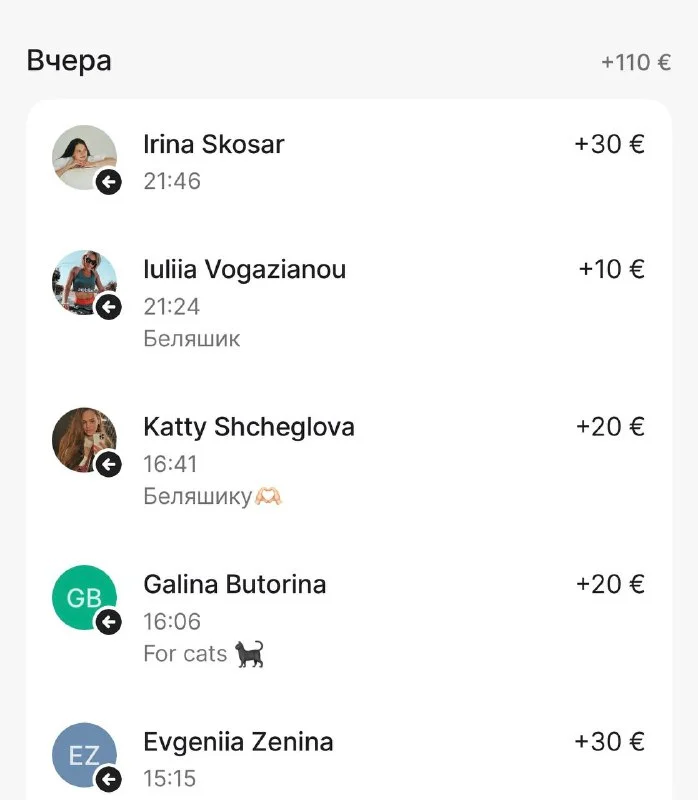The height and width of the screenshot is (800, 698).
Task: Click incoming arrow badge on Irina's avatar
Action: [x=108, y=182]
